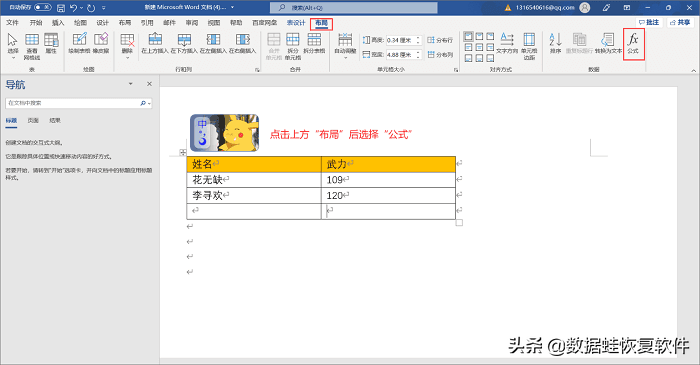Click 转换为文本 convert to text

point(608,43)
